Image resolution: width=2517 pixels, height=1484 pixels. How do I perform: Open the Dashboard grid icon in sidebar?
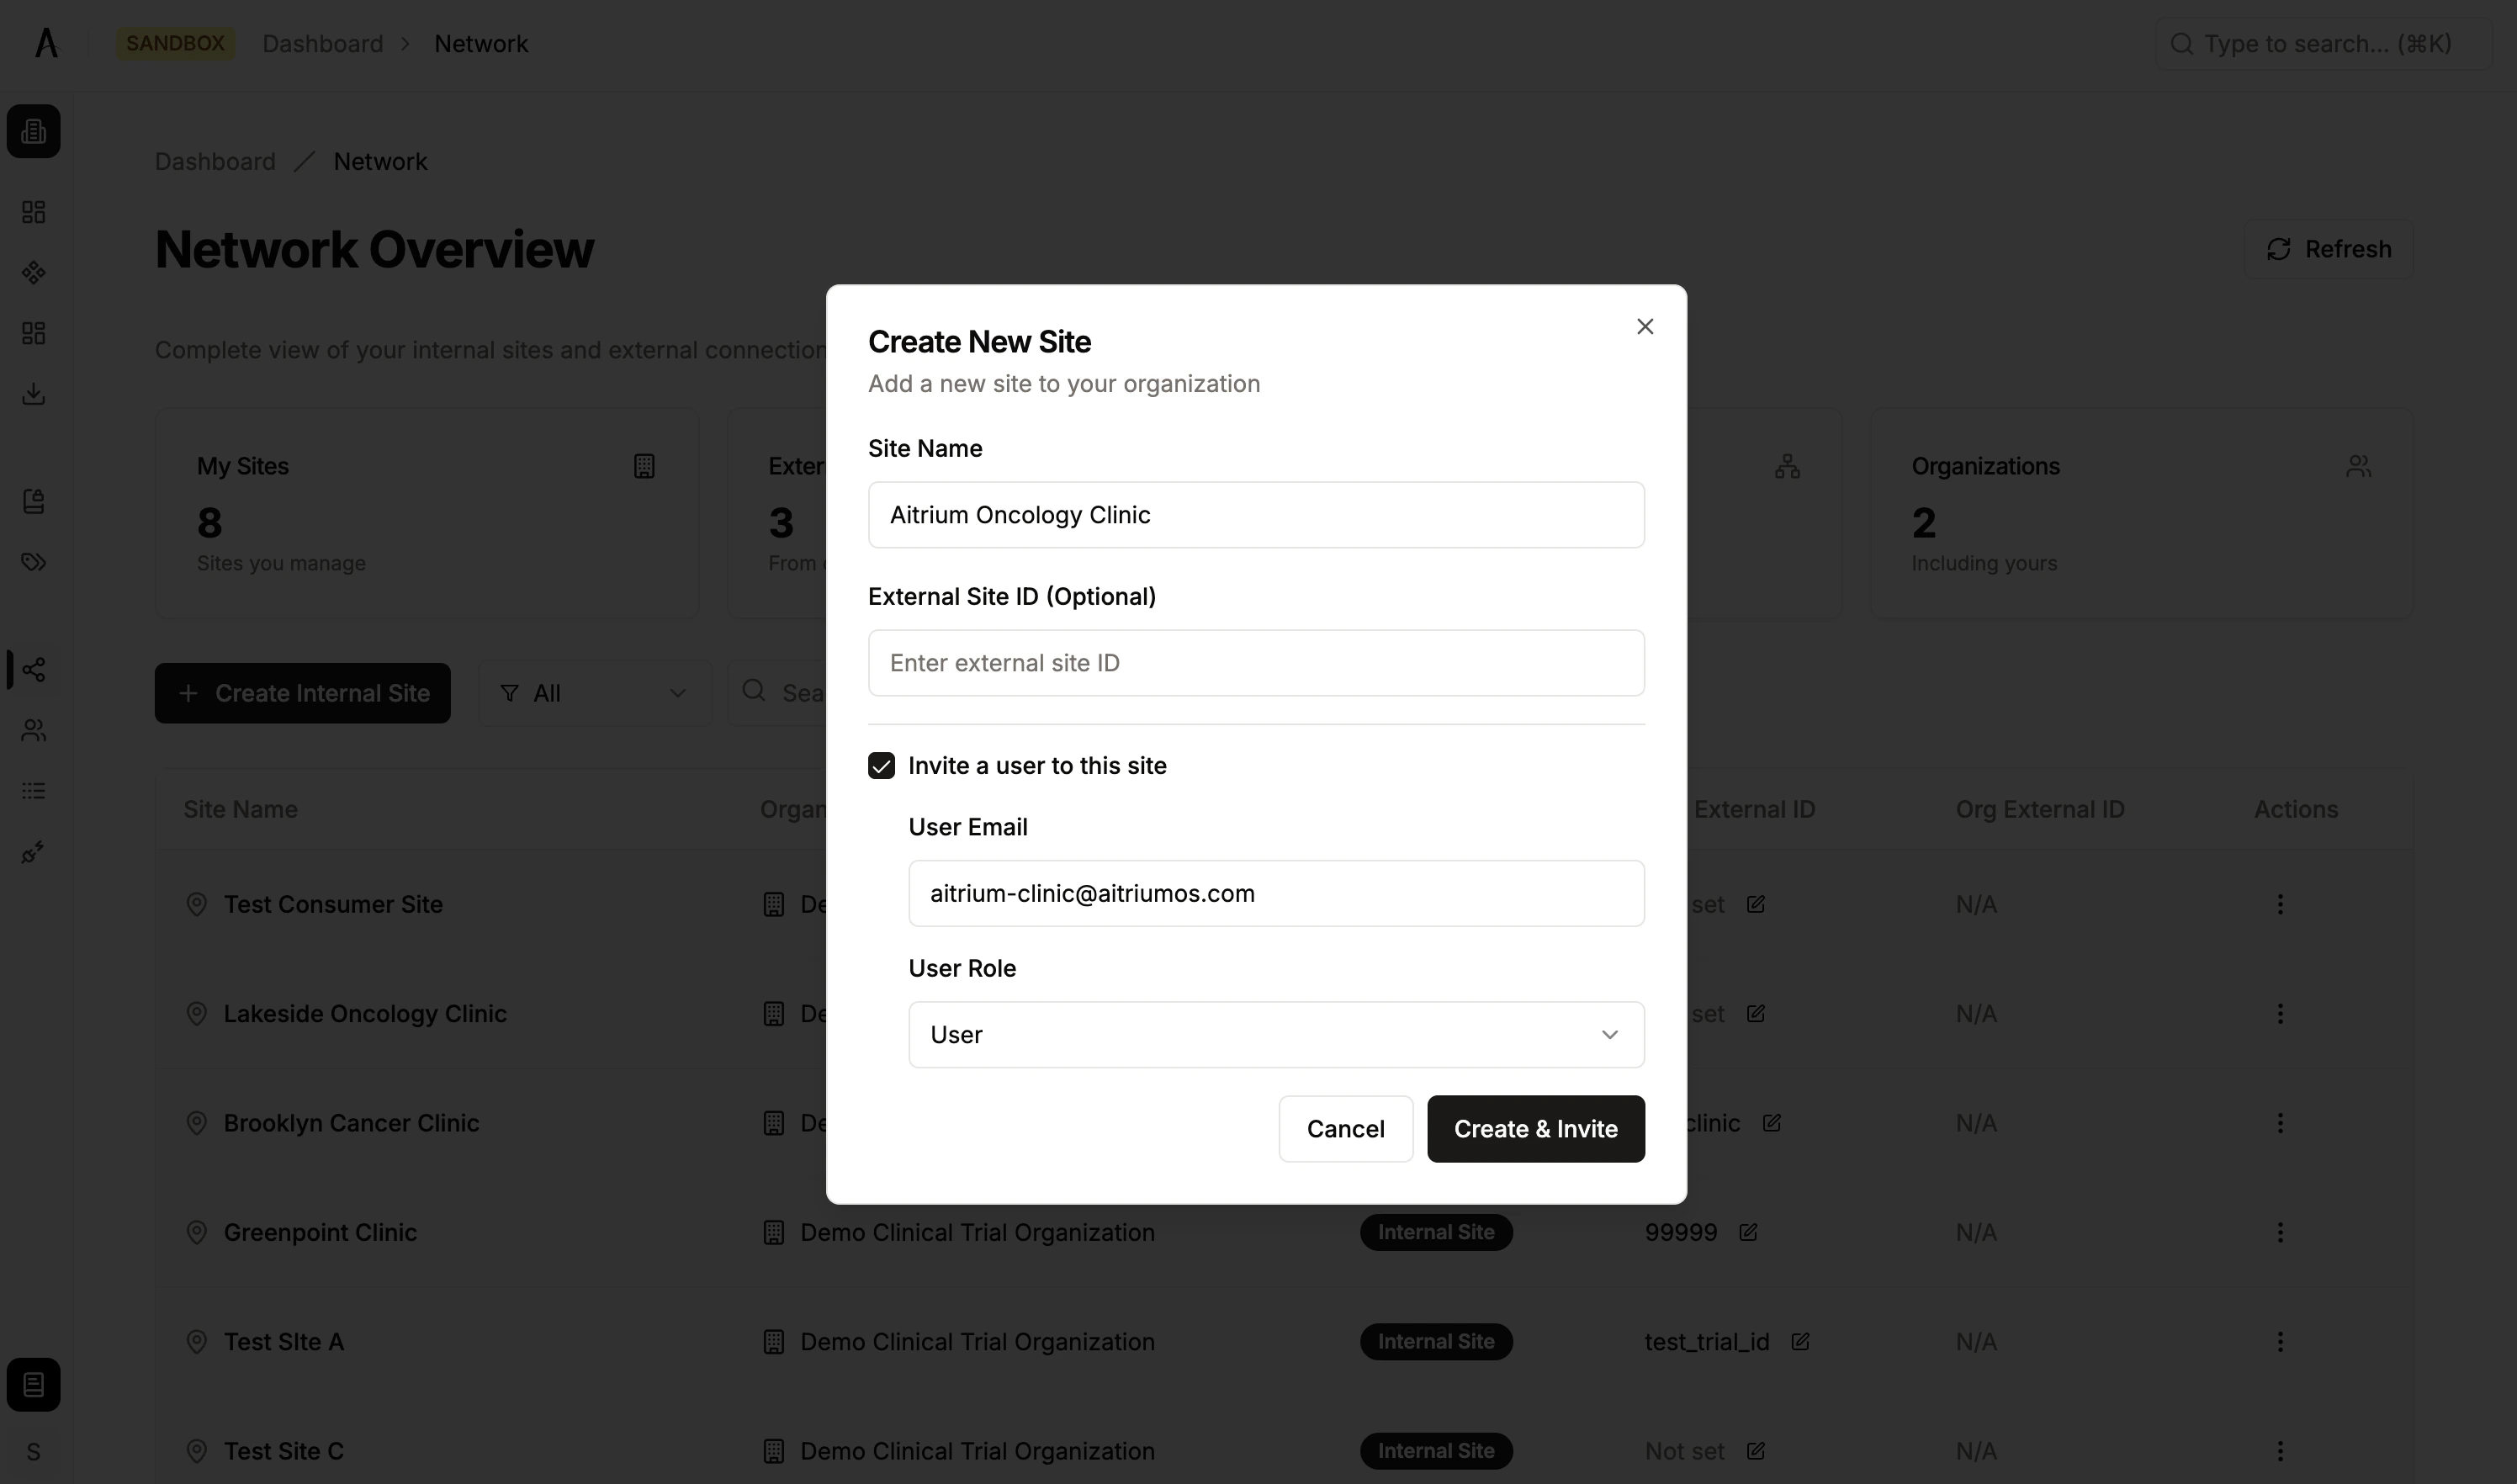click(x=33, y=211)
